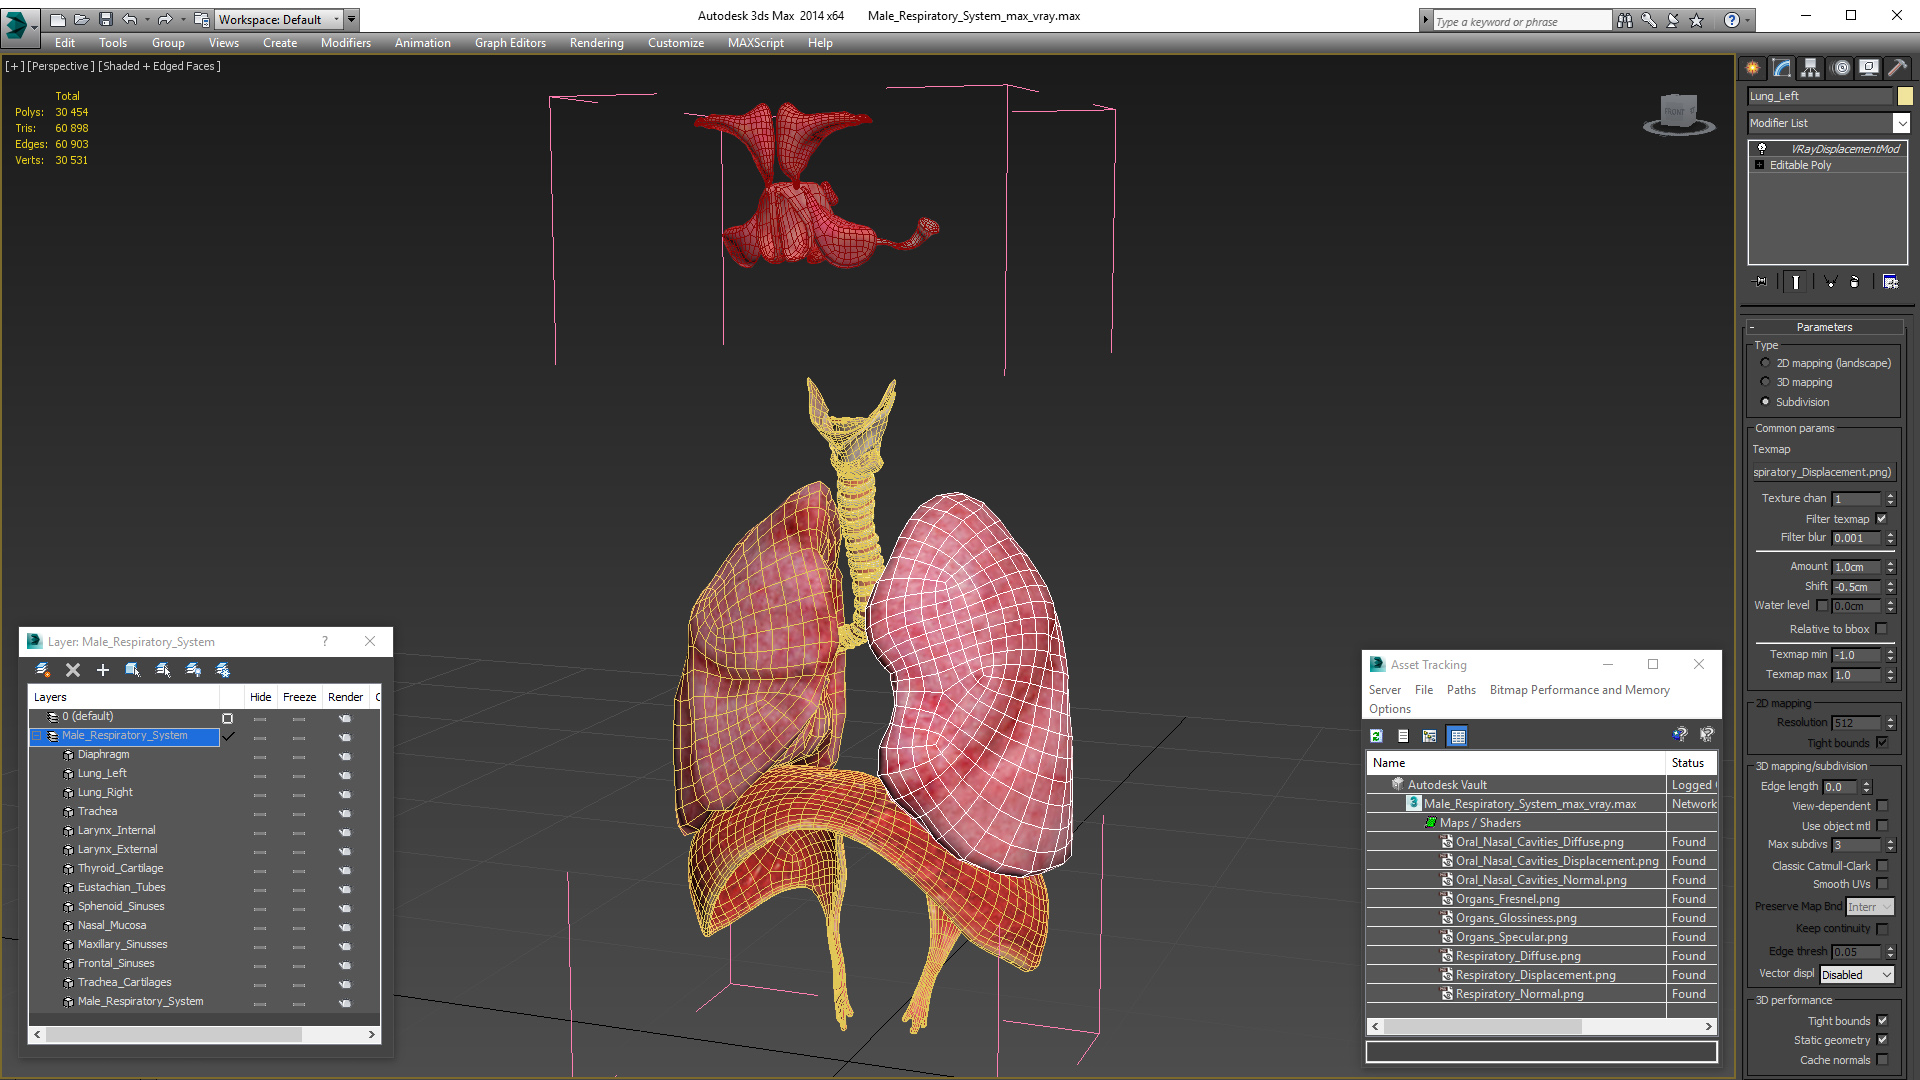Viewport: 1920px width, 1080px height.
Task: Click Configure Modifier Sets icon
Action: coord(1890,282)
